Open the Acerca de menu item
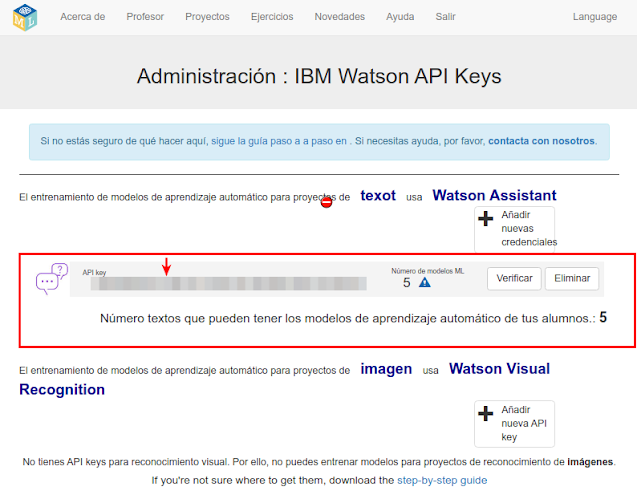The height and width of the screenshot is (499, 637). (82, 17)
